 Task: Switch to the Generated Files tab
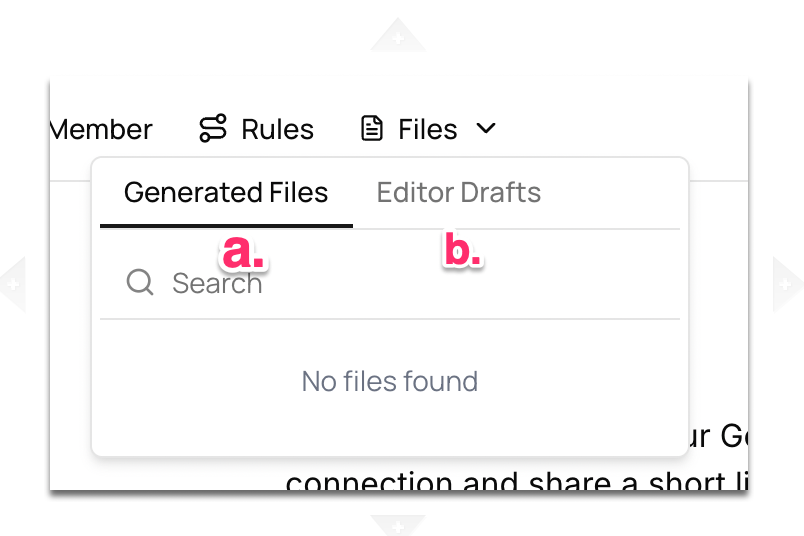click(226, 193)
